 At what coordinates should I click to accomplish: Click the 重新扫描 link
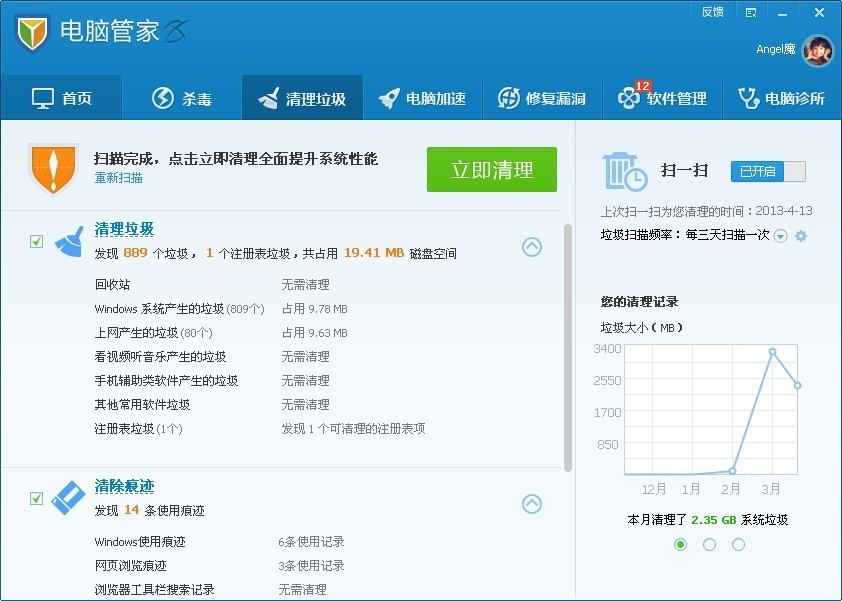pos(118,177)
